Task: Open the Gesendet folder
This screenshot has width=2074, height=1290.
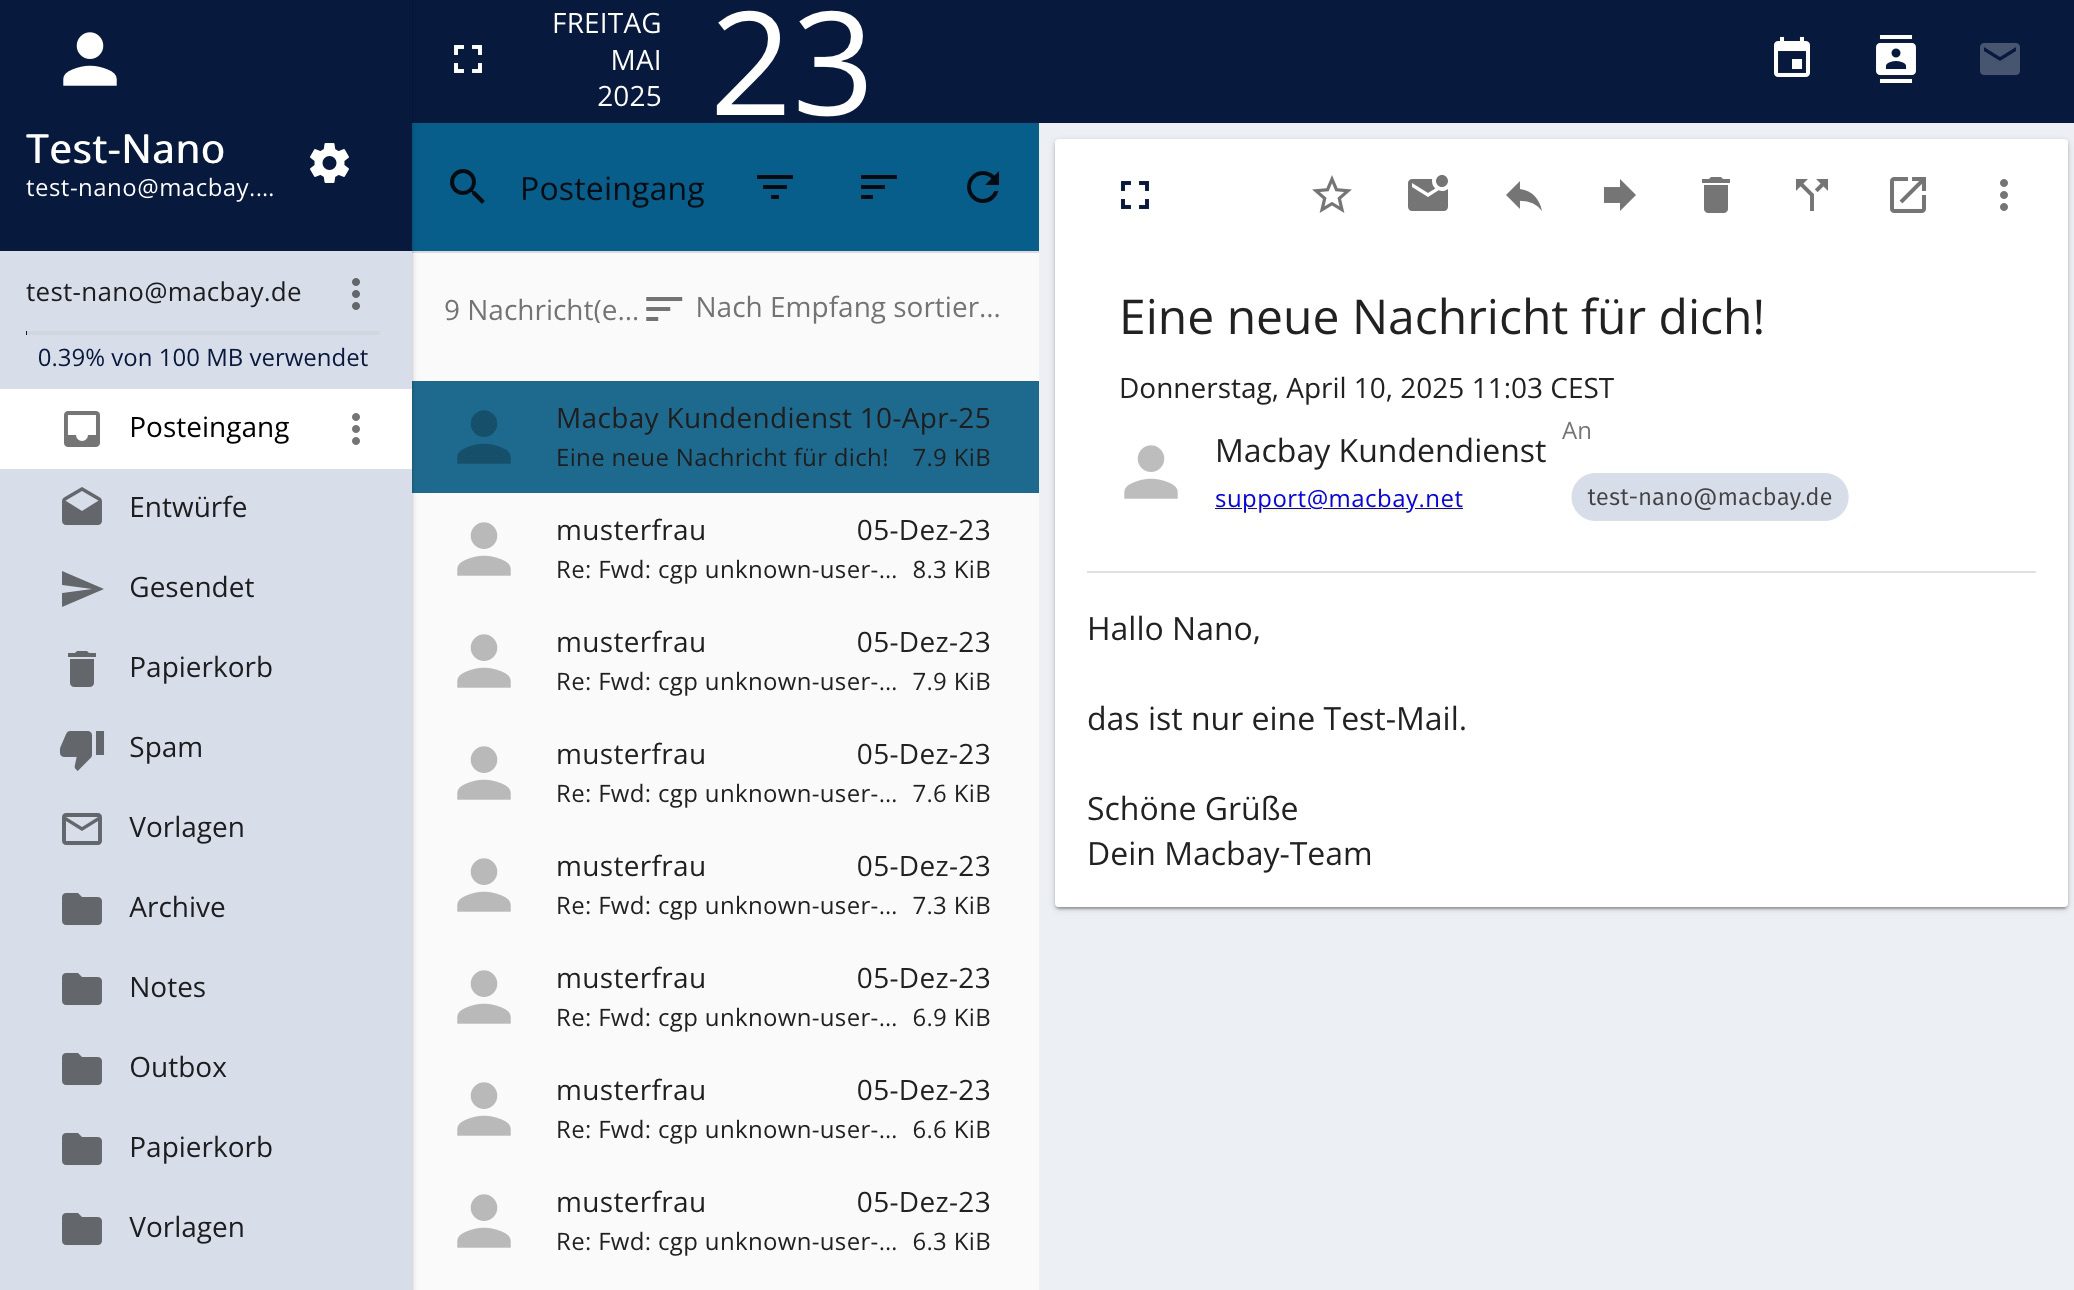Action: coord(206,588)
